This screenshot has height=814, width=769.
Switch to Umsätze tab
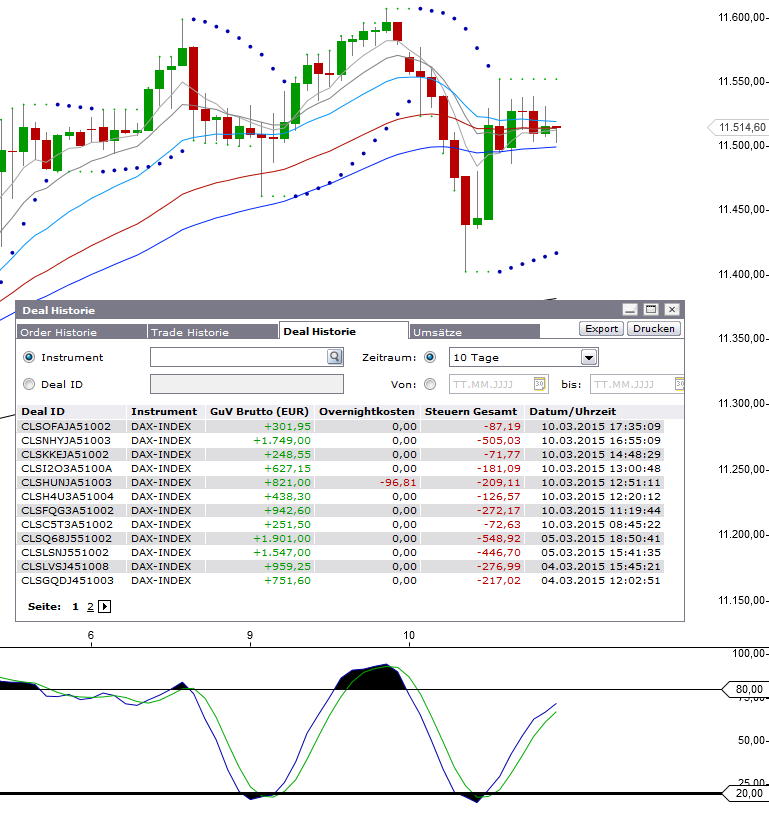475,332
